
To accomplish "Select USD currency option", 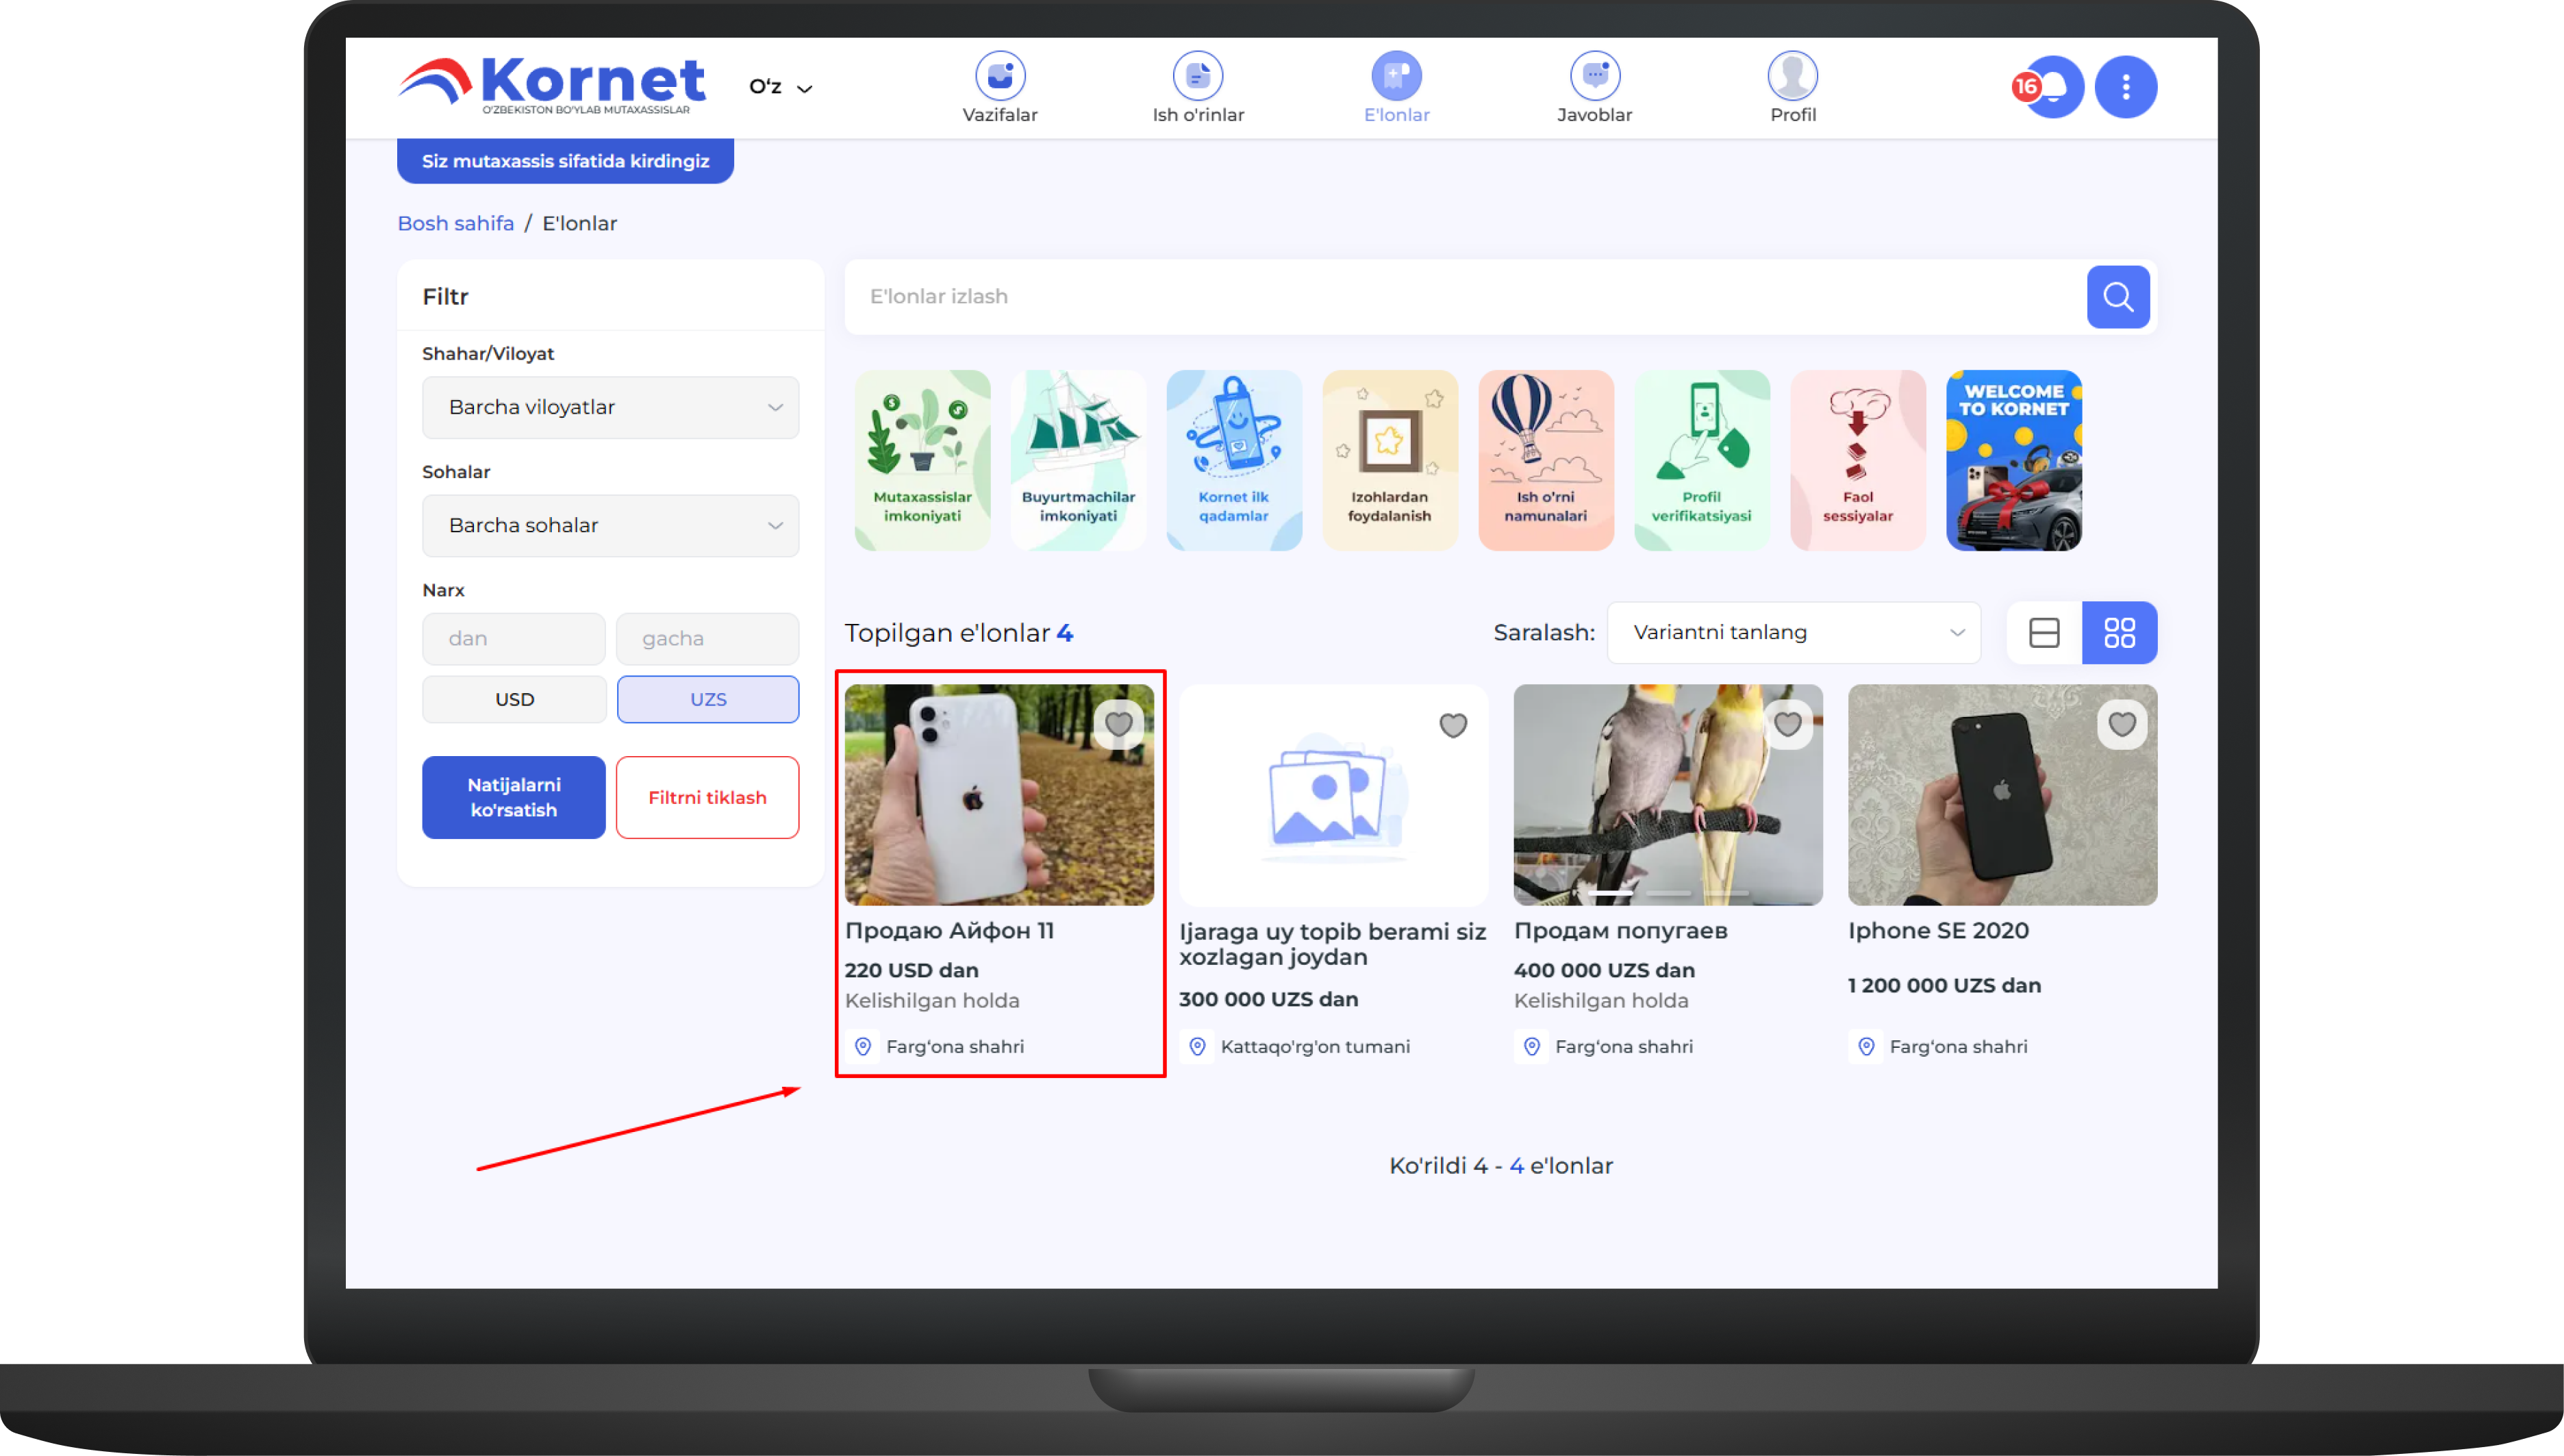I will (x=514, y=700).
